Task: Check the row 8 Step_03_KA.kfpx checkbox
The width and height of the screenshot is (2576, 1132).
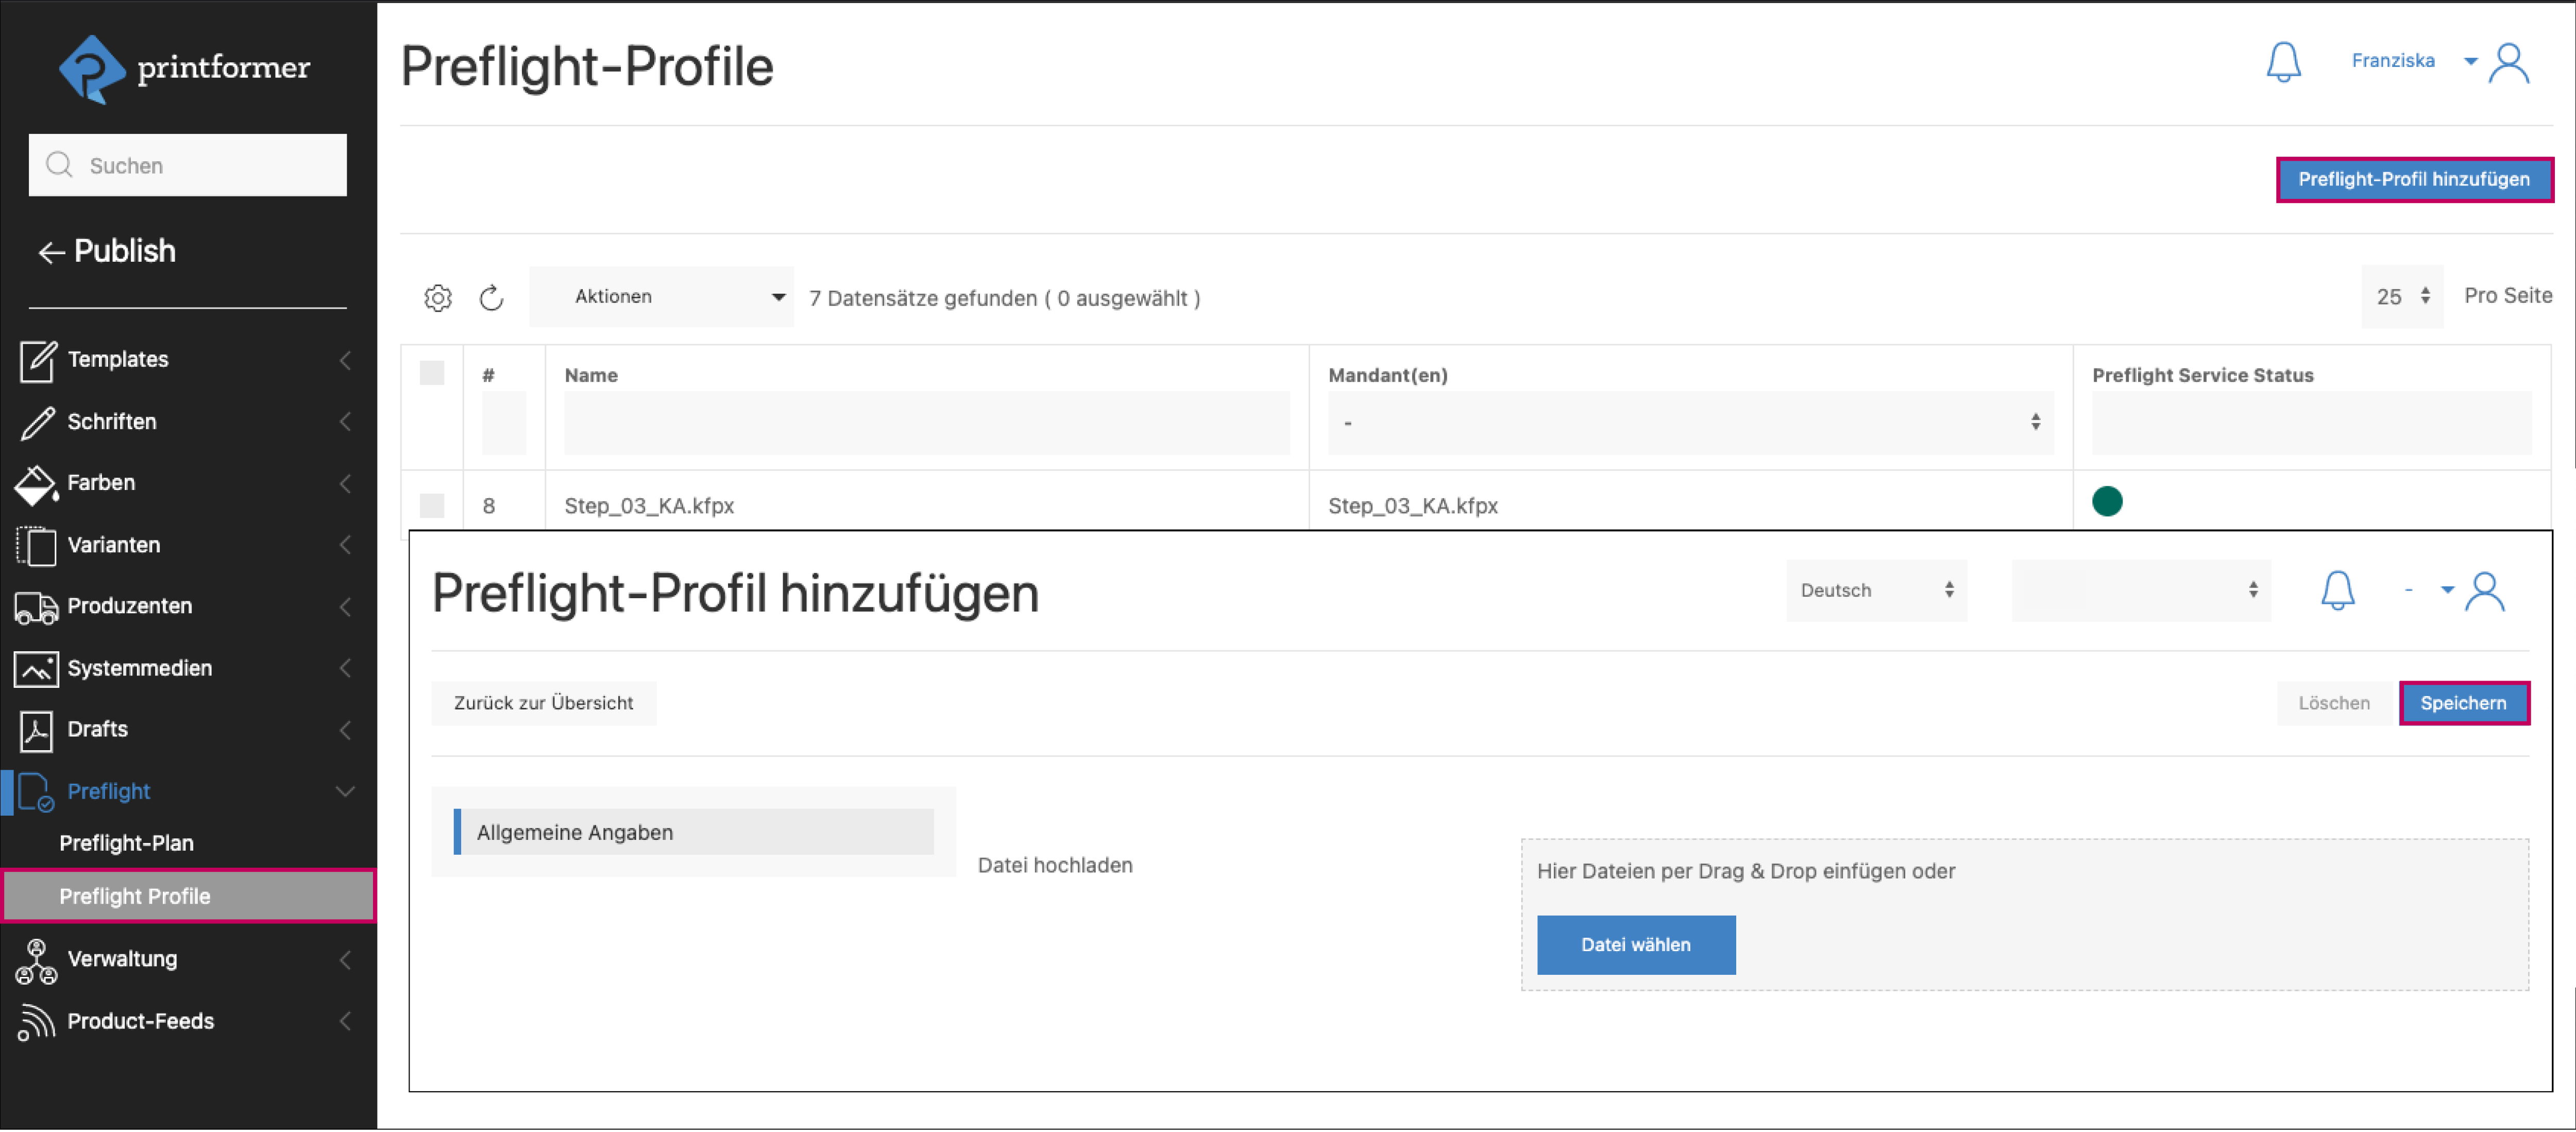Action: click(x=432, y=505)
